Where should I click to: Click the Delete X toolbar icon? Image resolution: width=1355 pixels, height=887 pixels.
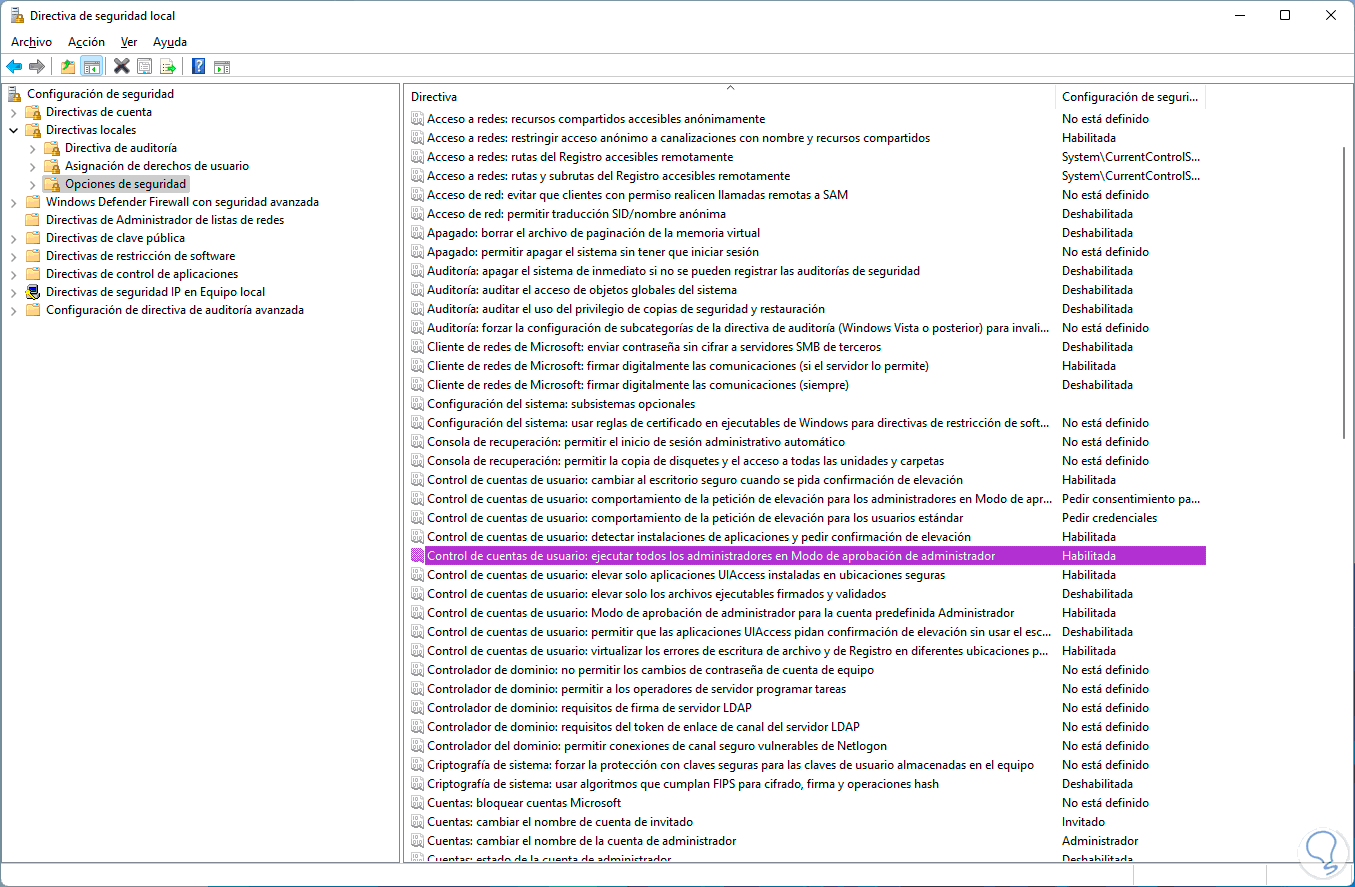122,67
